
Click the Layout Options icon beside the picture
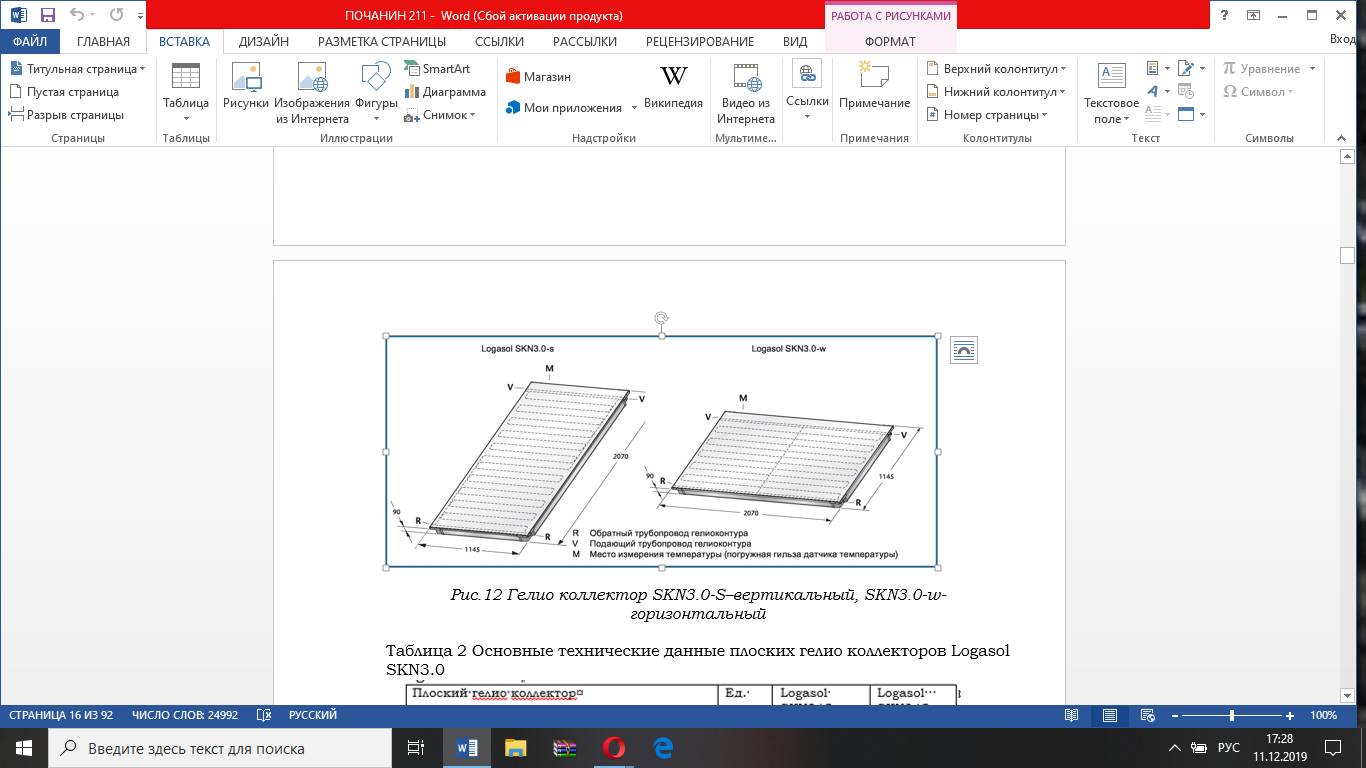click(x=963, y=350)
